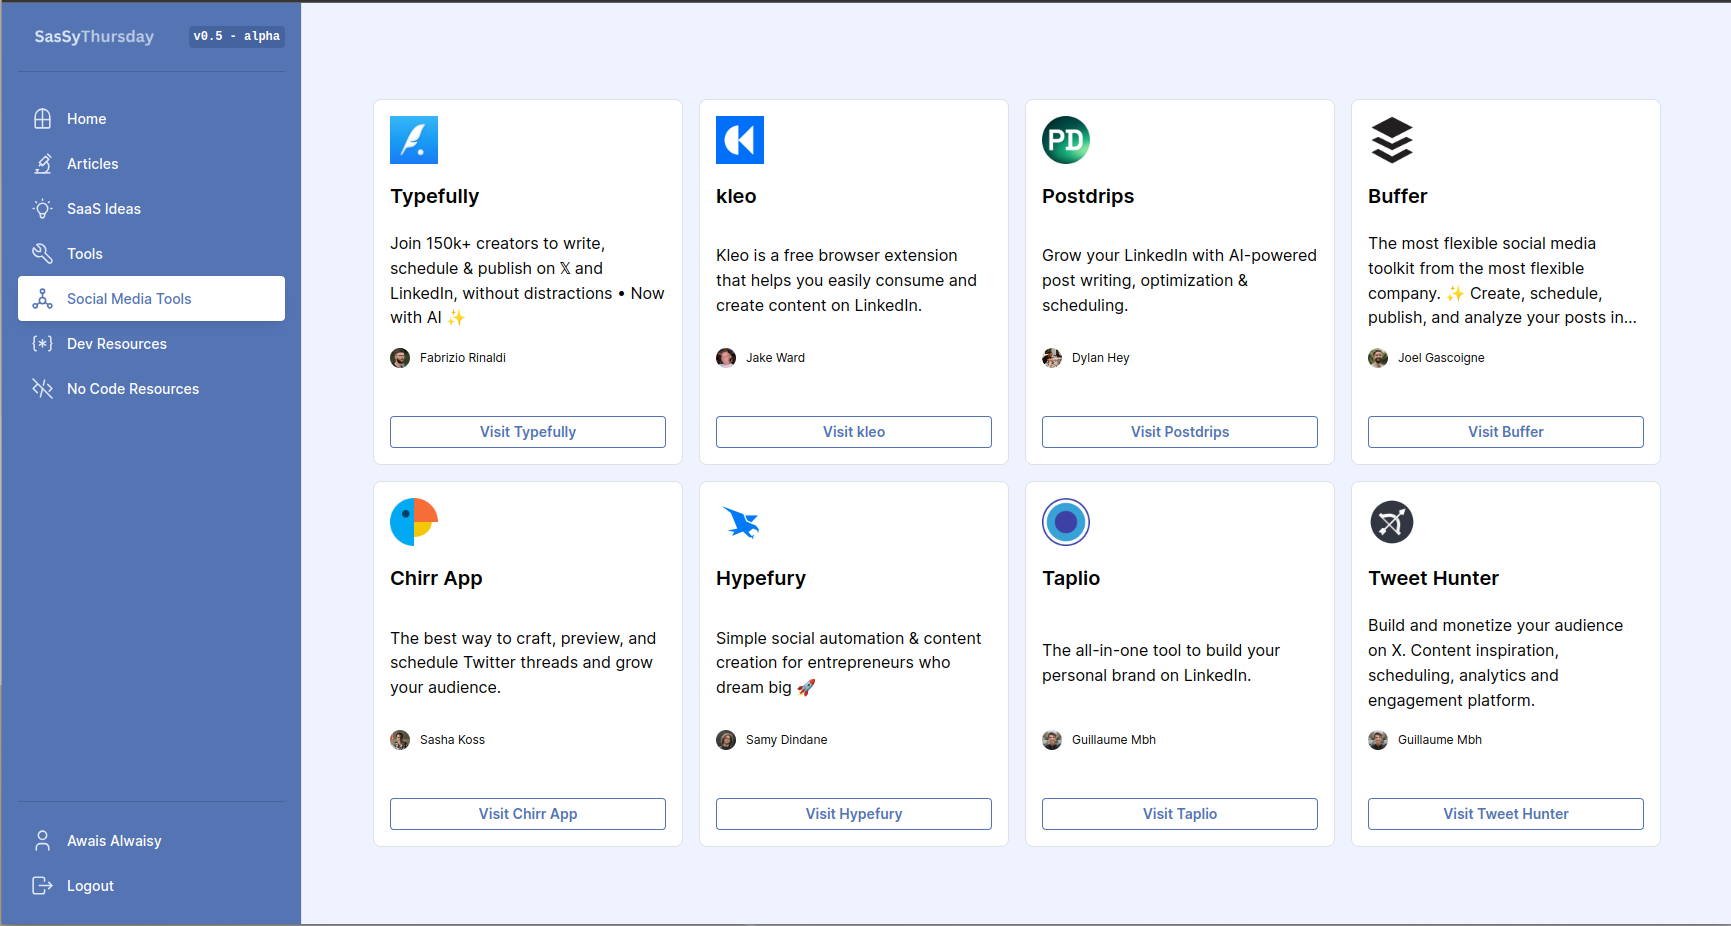Click the No Code Resources icon
Screen dimensions: 1731x926
42,389
